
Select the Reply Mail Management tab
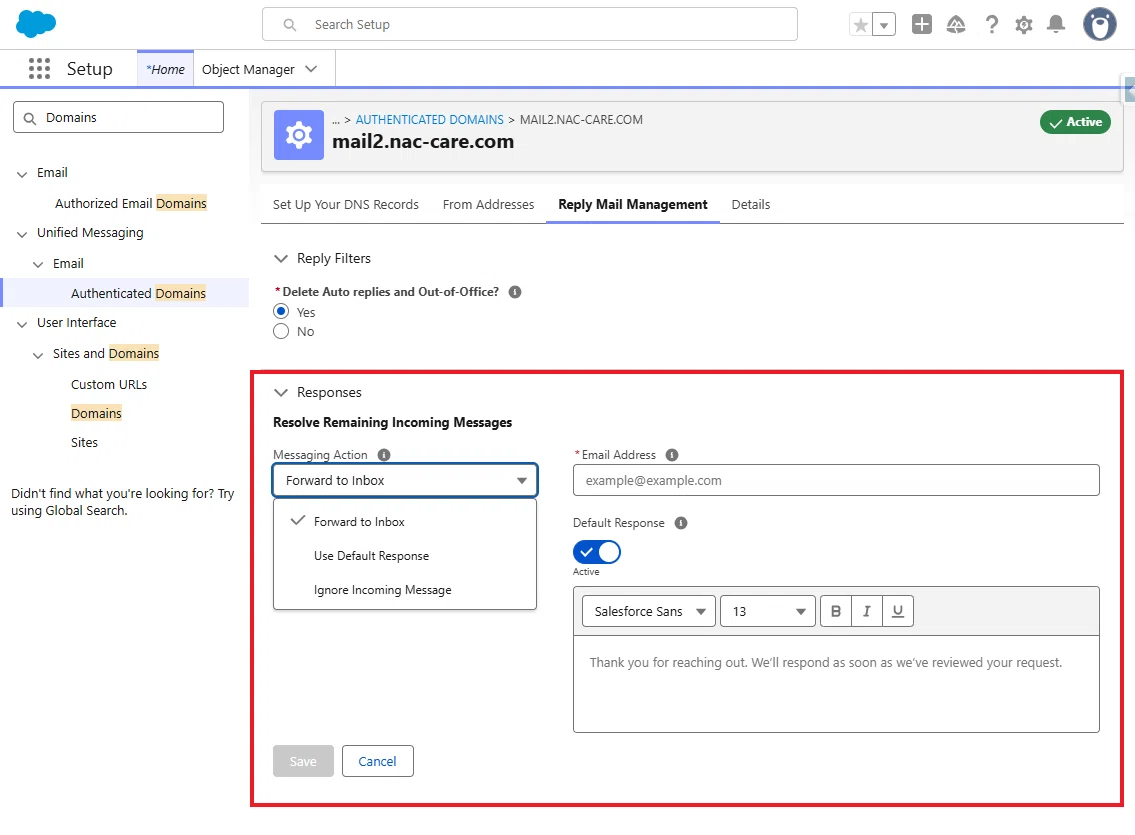(633, 205)
